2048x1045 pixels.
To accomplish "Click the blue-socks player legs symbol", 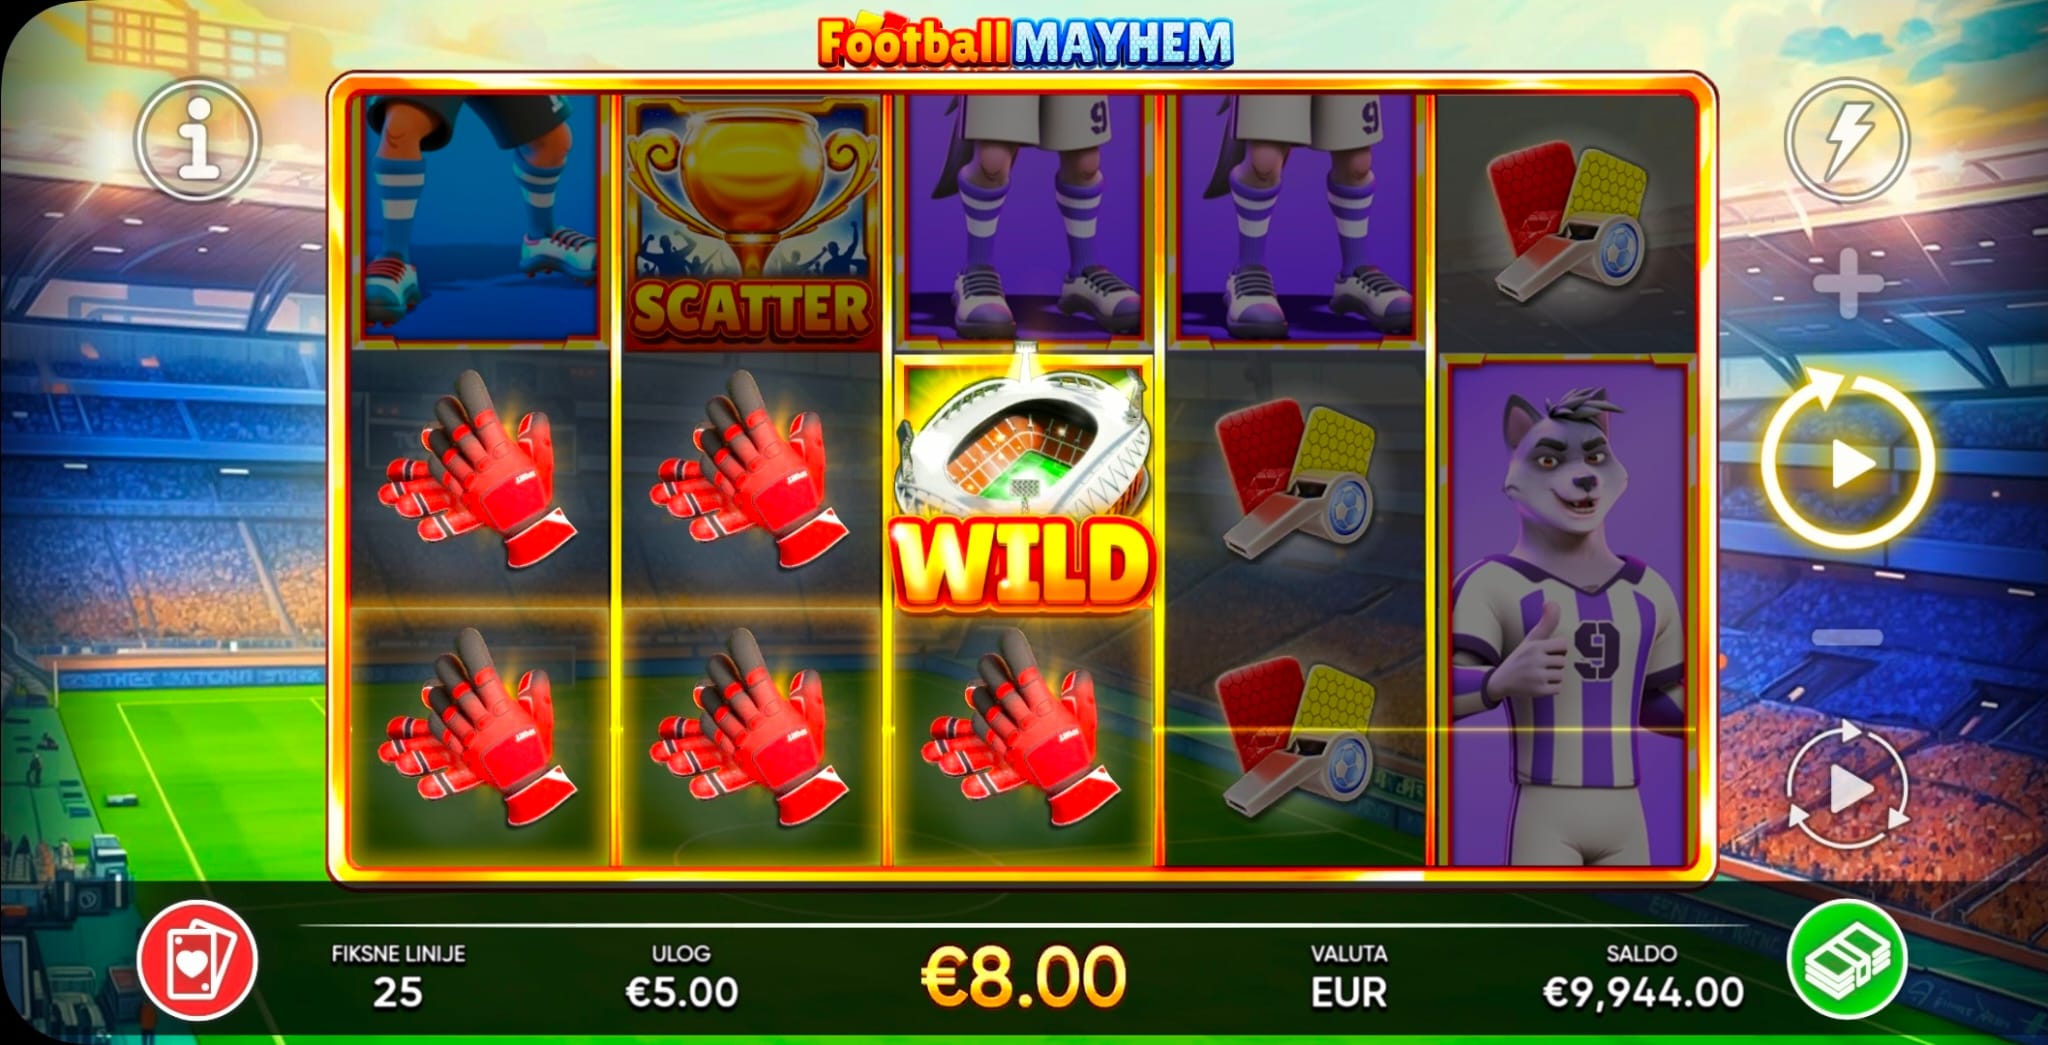I will [x=480, y=218].
